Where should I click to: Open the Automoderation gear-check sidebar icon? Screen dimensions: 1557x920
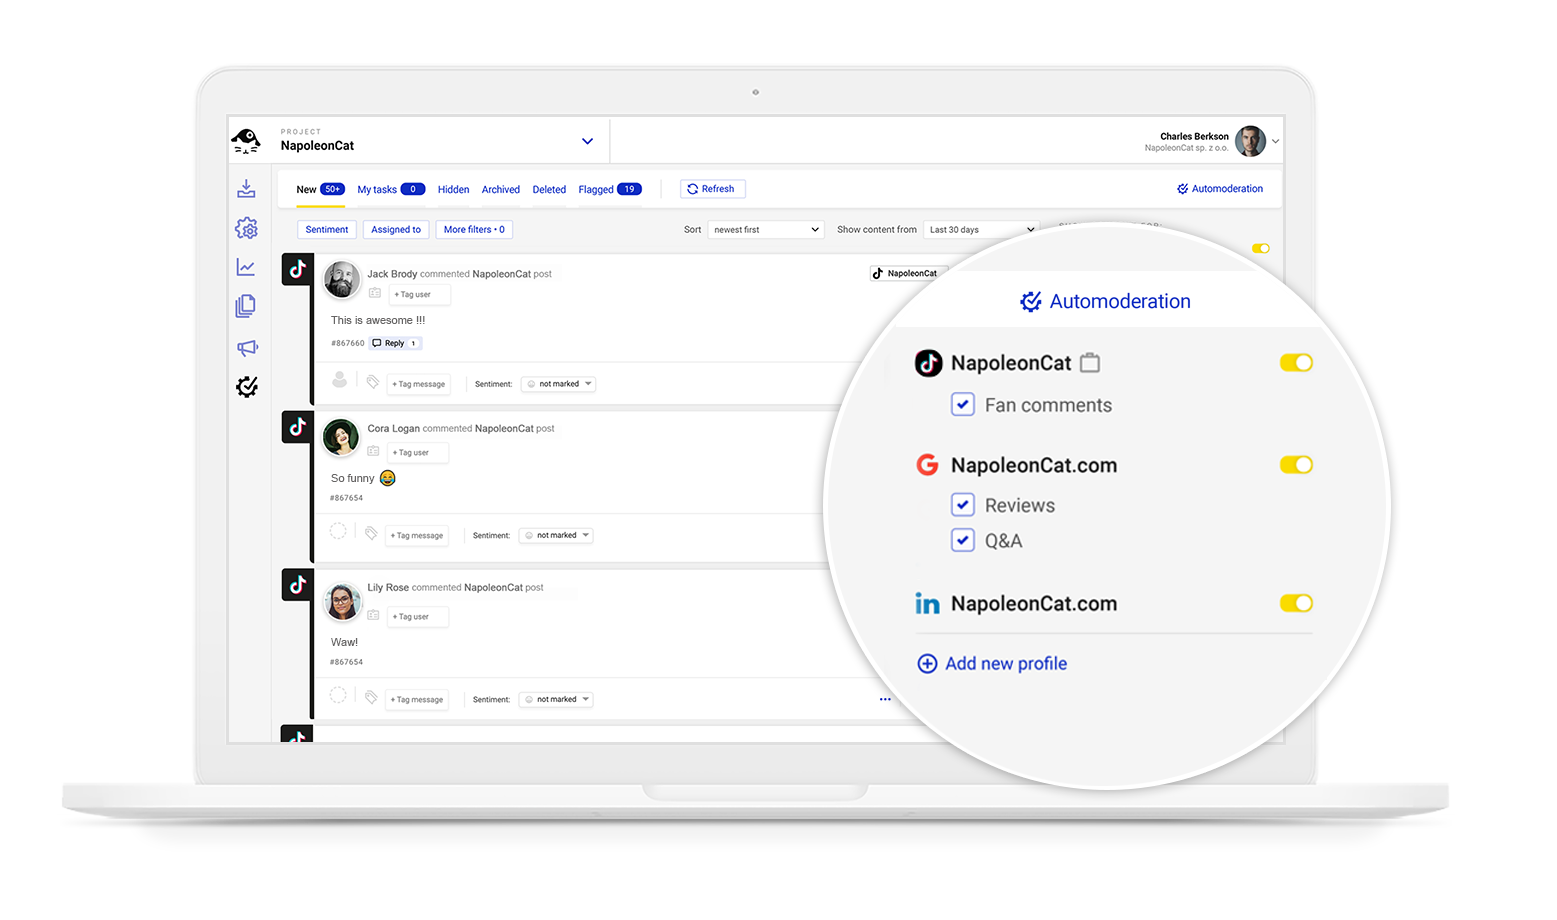click(x=247, y=386)
